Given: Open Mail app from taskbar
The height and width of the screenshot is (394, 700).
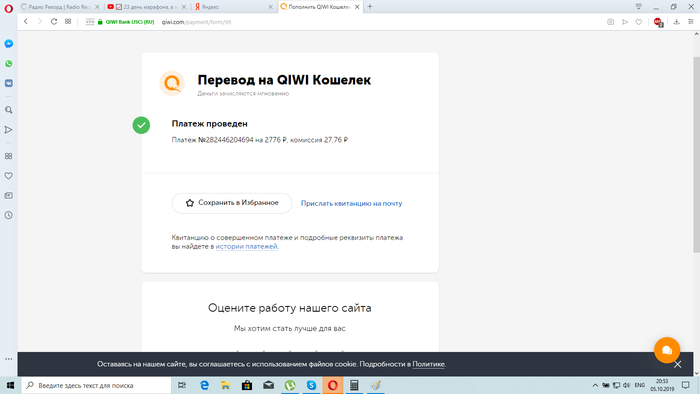Looking at the screenshot, I should (268, 385).
